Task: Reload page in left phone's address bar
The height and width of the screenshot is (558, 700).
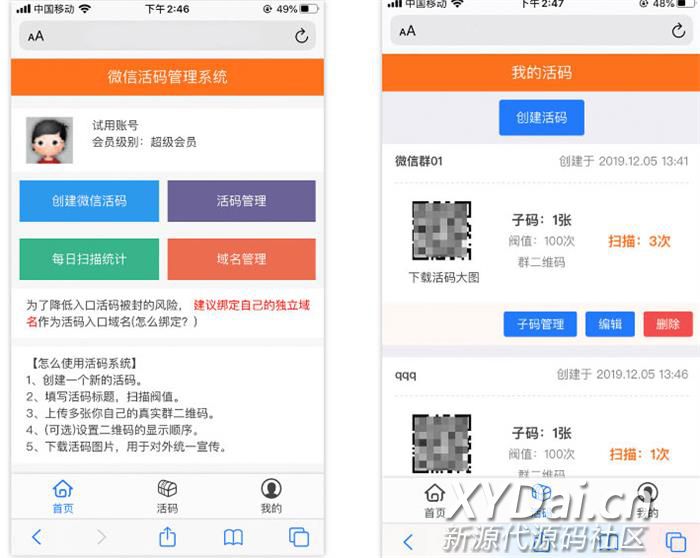Action: (301, 36)
